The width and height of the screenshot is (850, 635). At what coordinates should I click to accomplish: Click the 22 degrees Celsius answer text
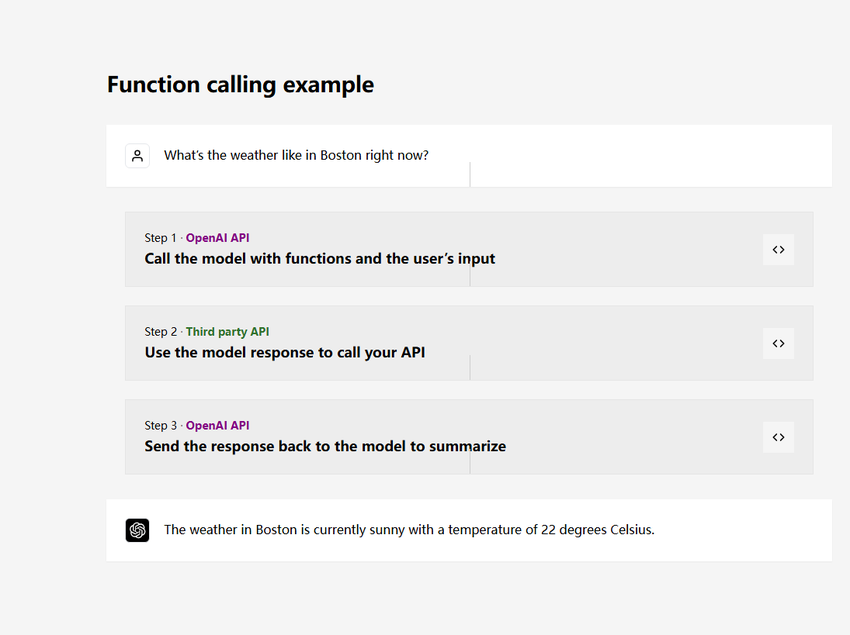[409, 529]
